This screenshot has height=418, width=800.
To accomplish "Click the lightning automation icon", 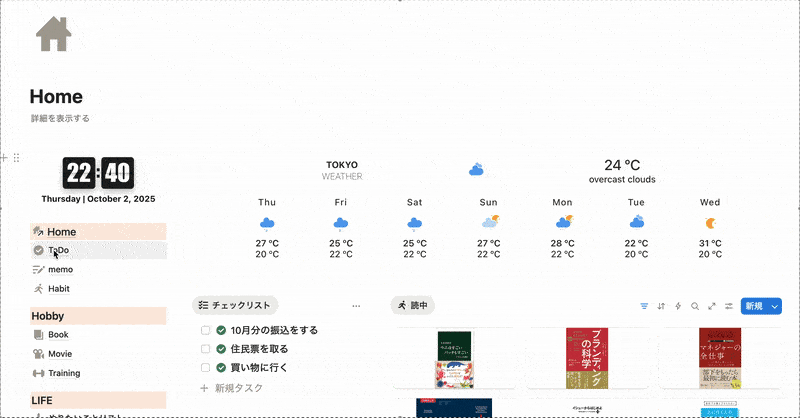I will 678,306.
